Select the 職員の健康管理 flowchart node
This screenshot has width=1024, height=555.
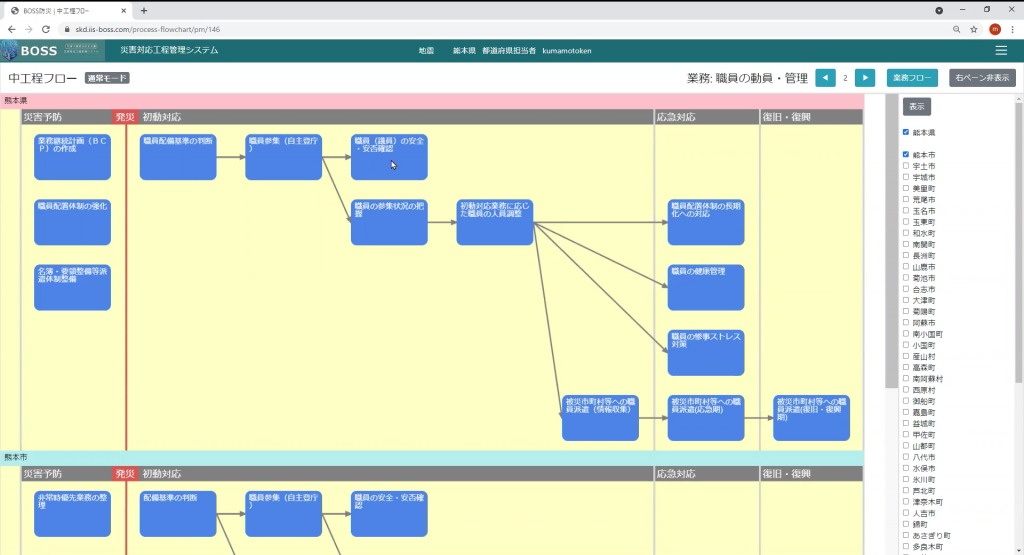[706, 287]
